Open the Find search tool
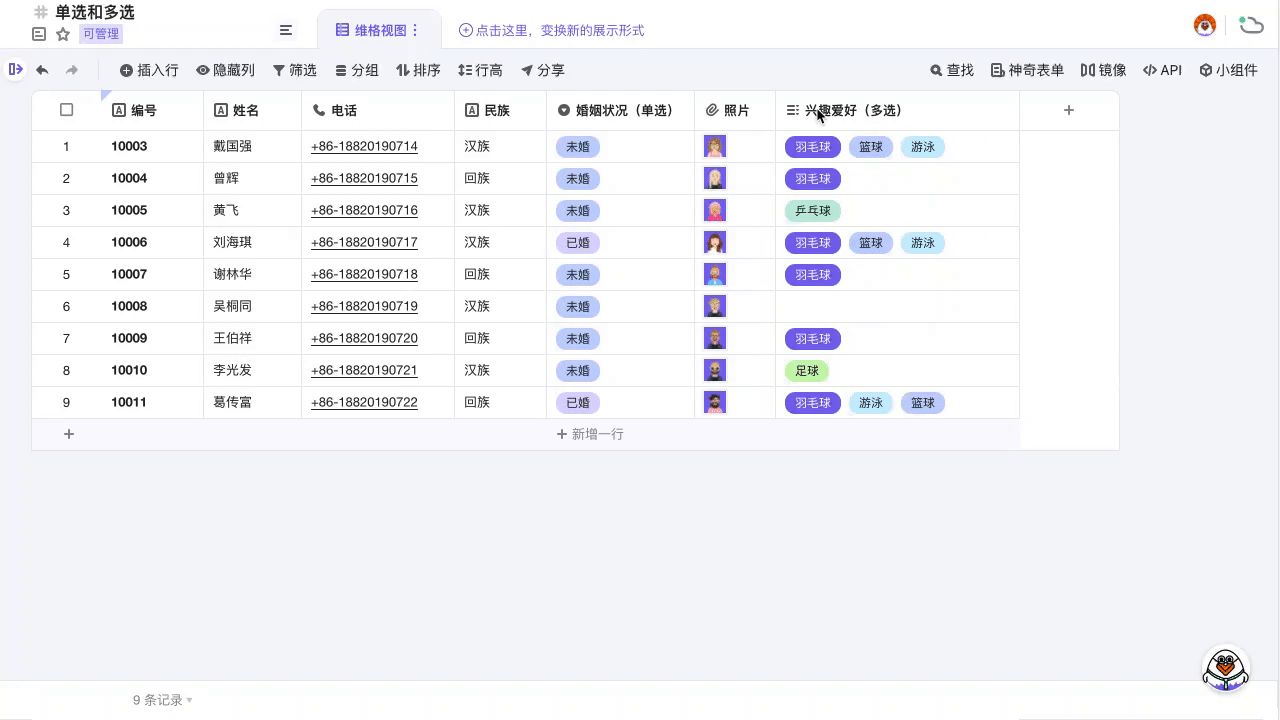 [x=951, y=70]
